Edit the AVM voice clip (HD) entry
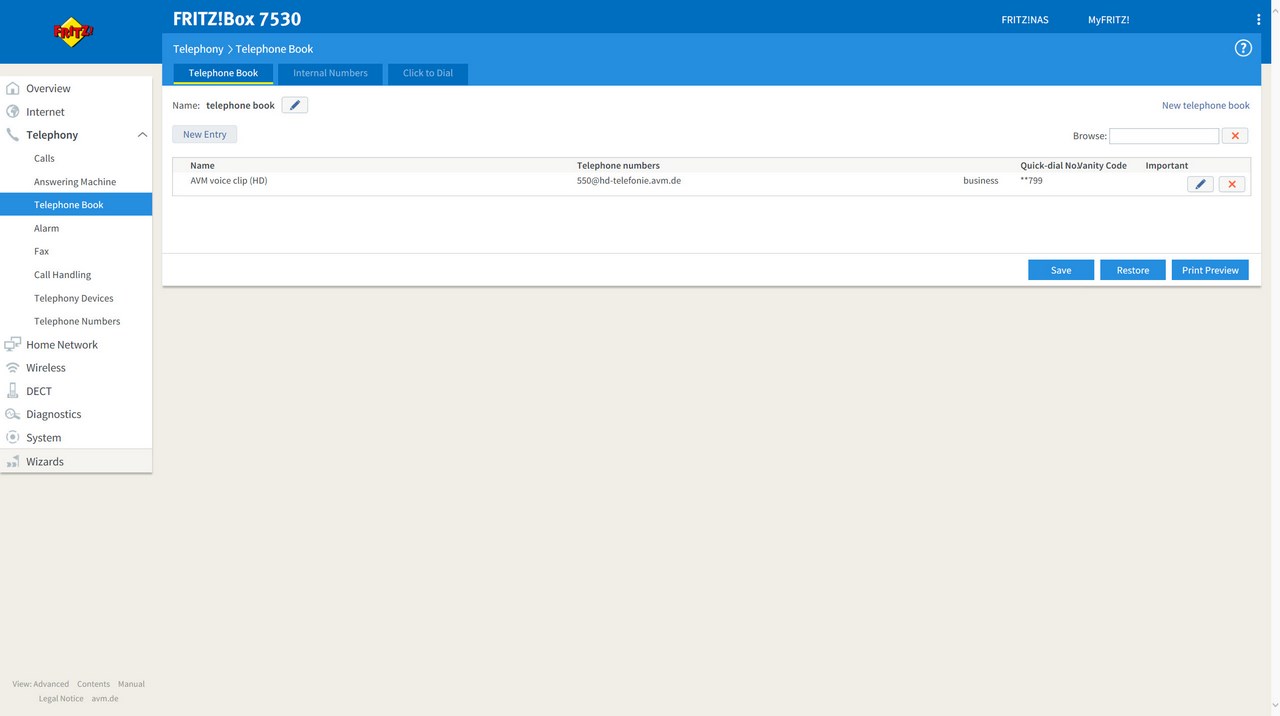1280x716 pixels. pyautogui.click(x=1200, y=184)
